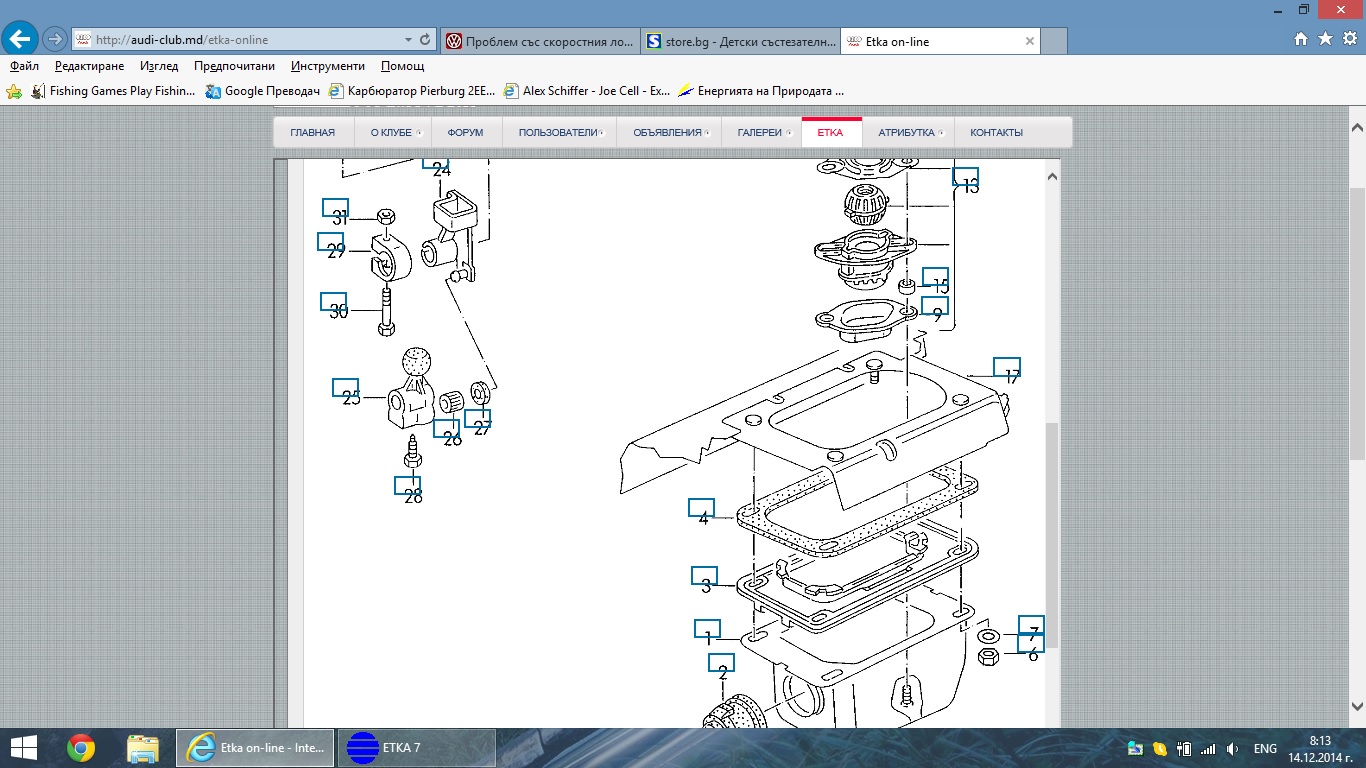Viewport: 1366px width, 768px height.
Task: Launch Google Chrome from the taskbar
Action: (81, 748)
